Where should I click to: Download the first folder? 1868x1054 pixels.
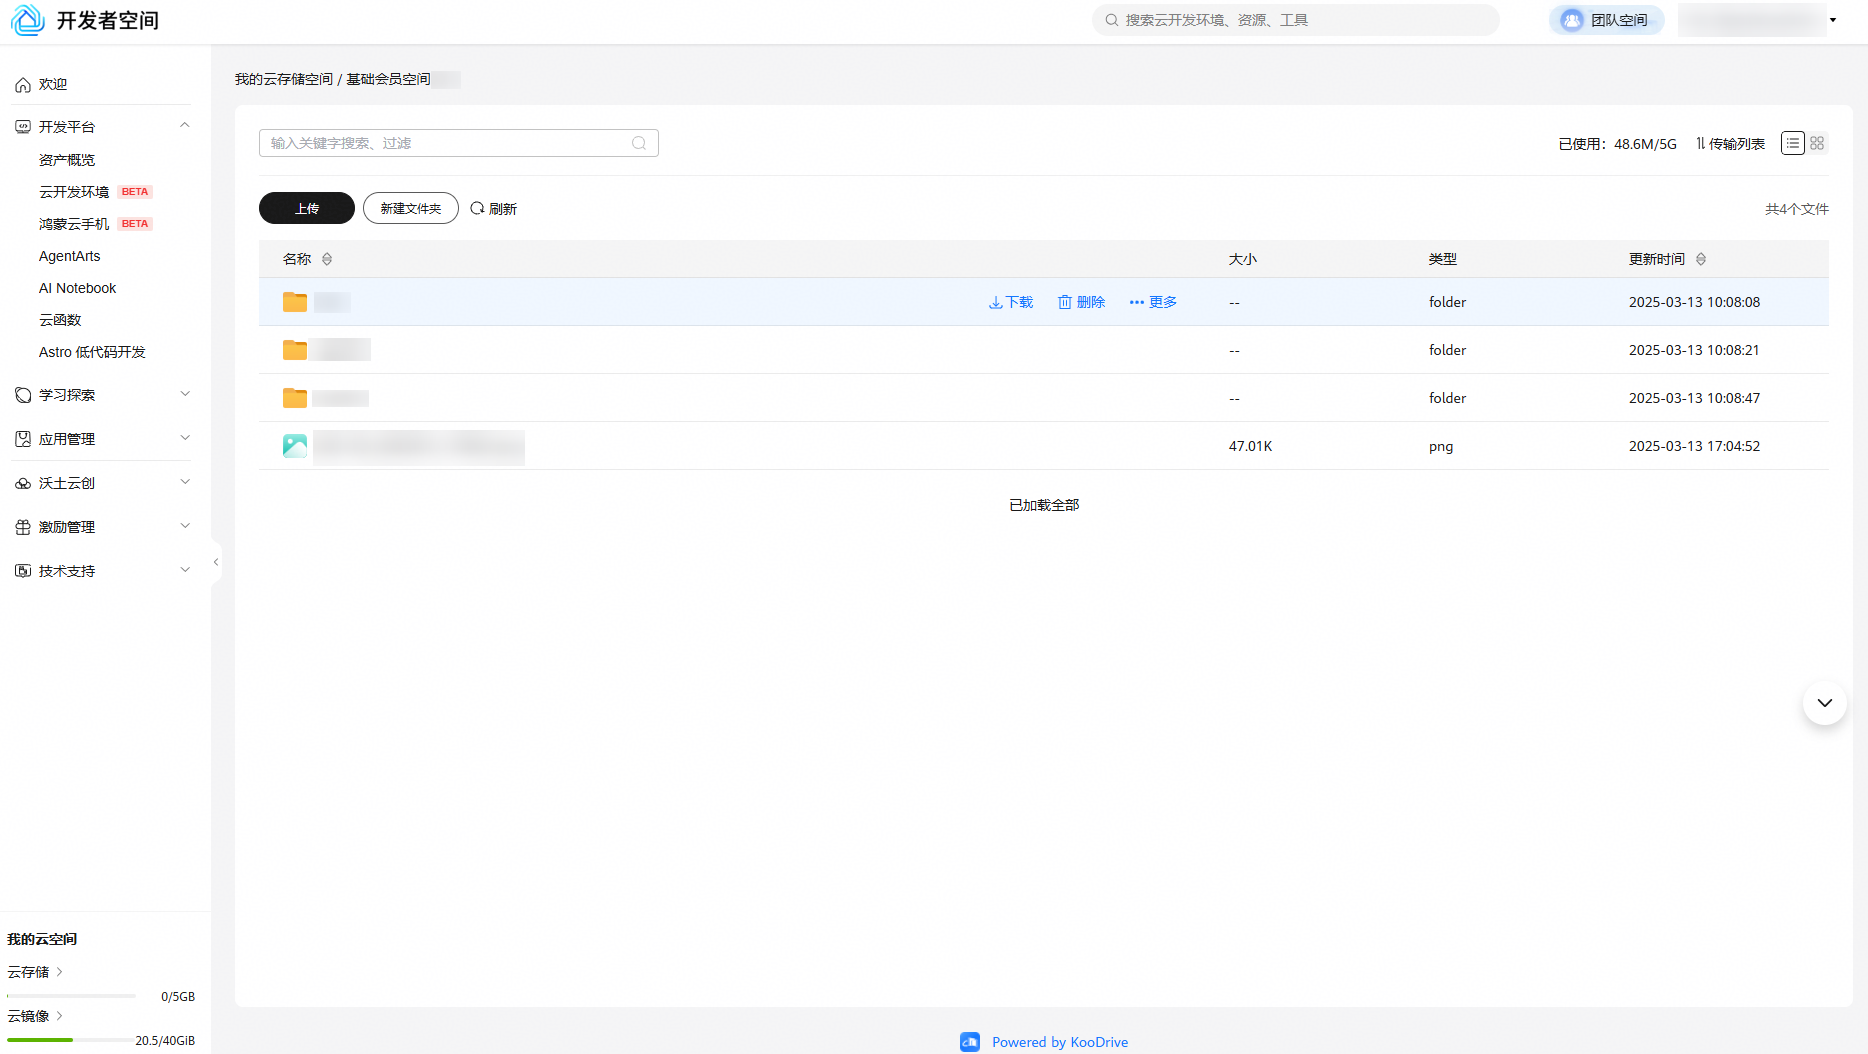(1011, 302)
